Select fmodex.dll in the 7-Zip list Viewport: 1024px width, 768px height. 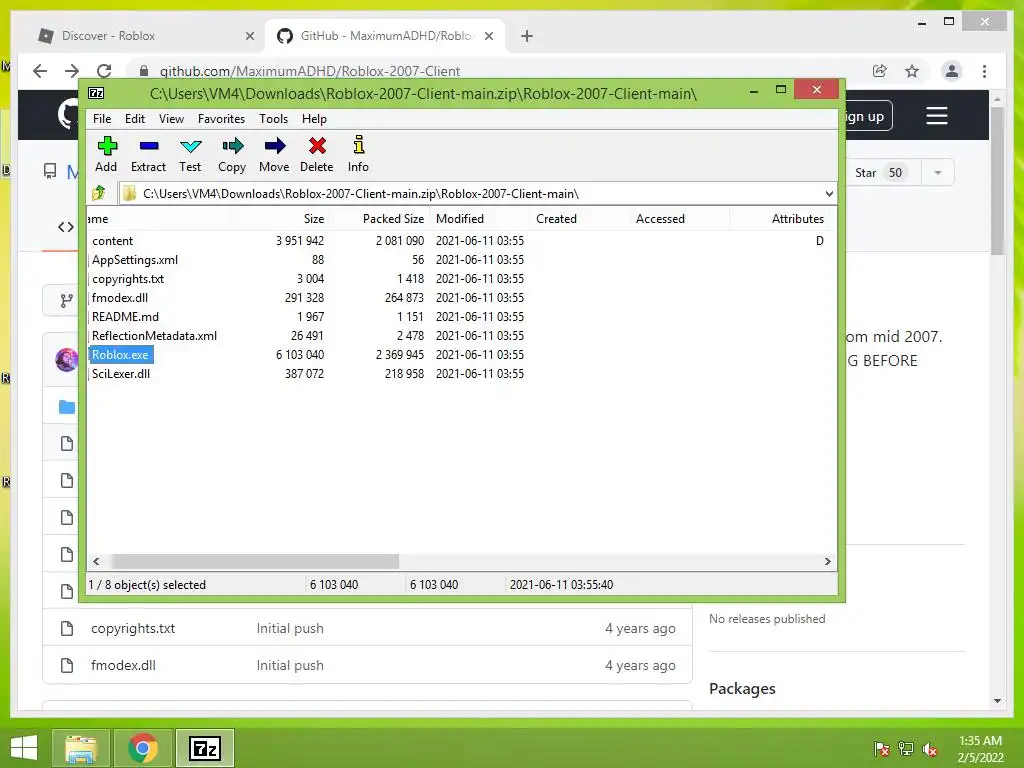[x=120, y=298]
